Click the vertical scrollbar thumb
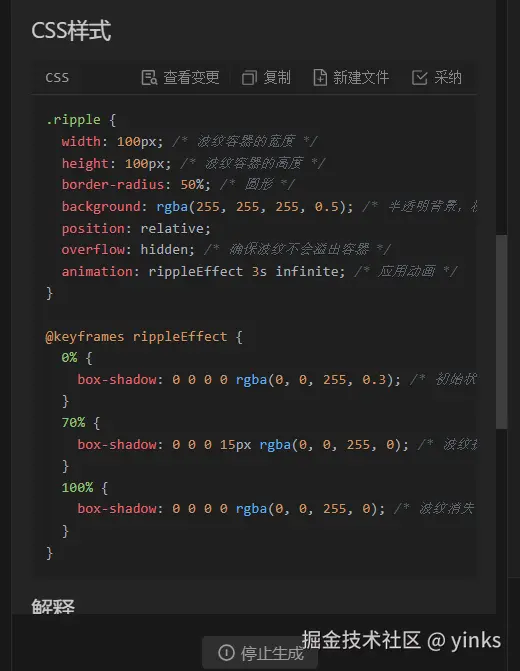Screen dimensions: 520x671 (502, 331)
